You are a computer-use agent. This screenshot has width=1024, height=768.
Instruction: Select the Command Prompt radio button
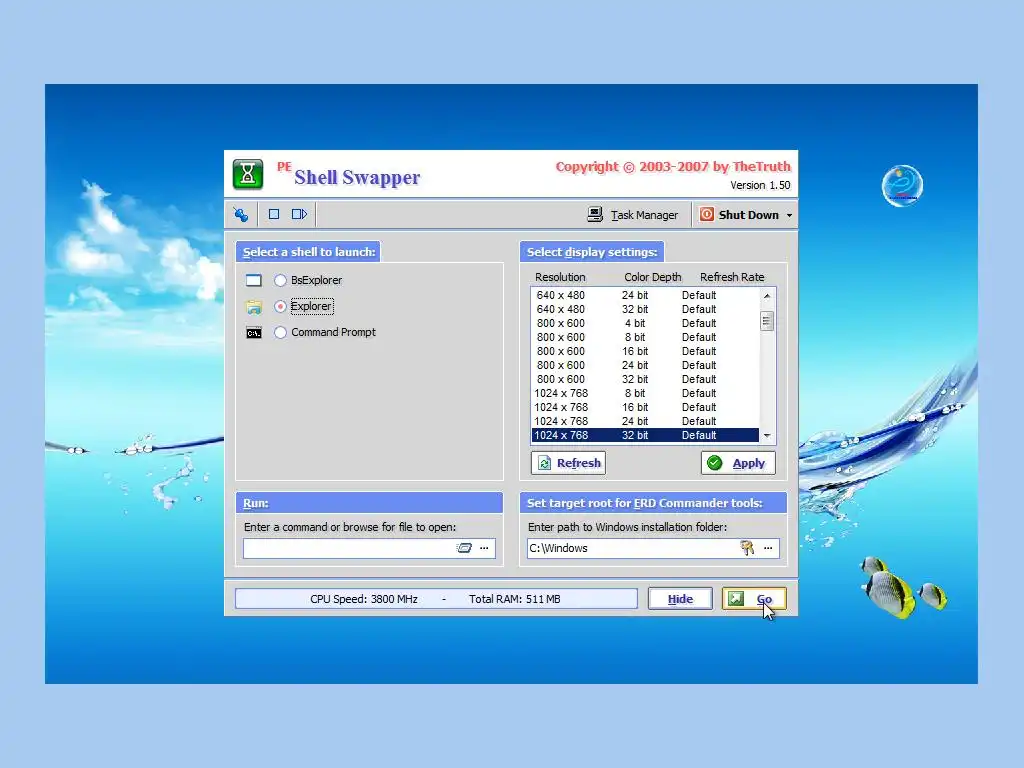click(280, 332)
